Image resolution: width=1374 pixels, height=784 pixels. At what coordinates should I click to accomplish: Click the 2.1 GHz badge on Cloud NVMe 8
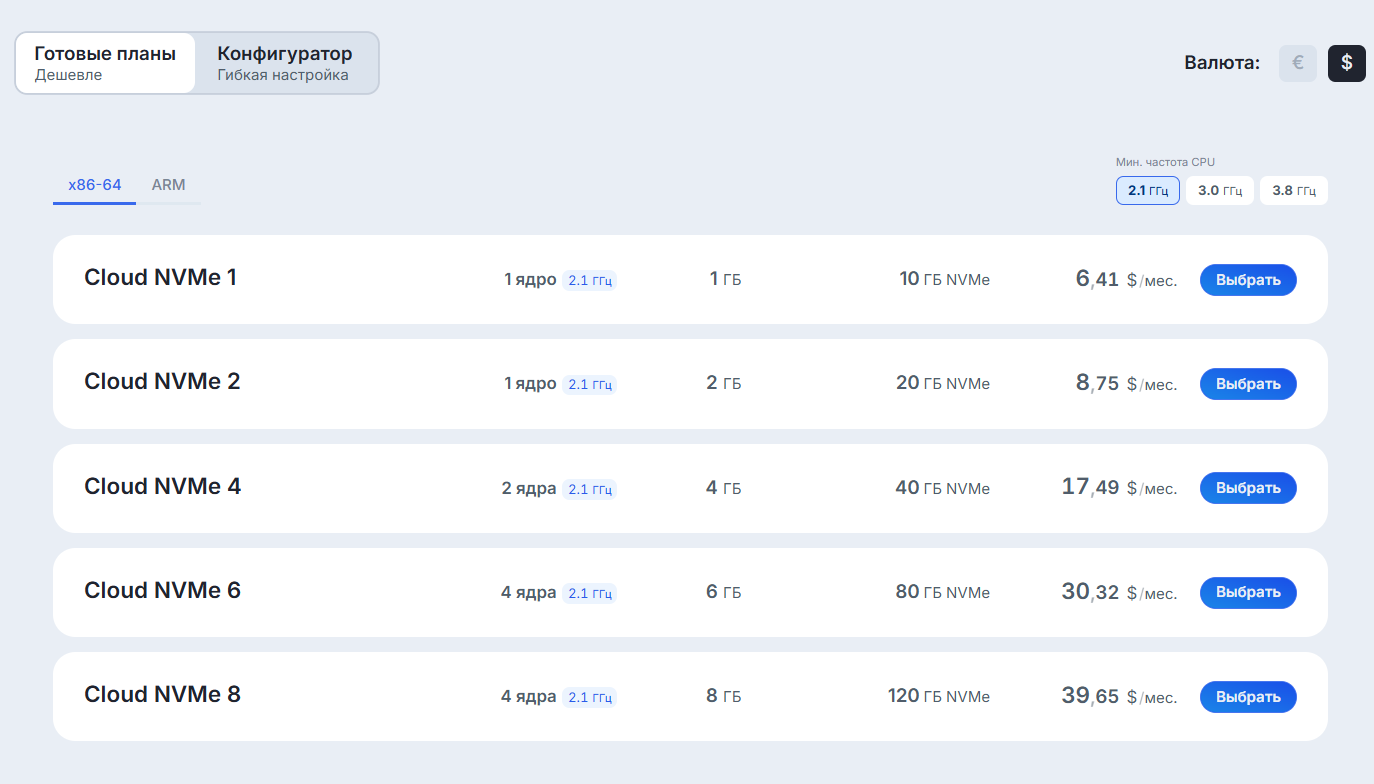click(x=590, y=698)
